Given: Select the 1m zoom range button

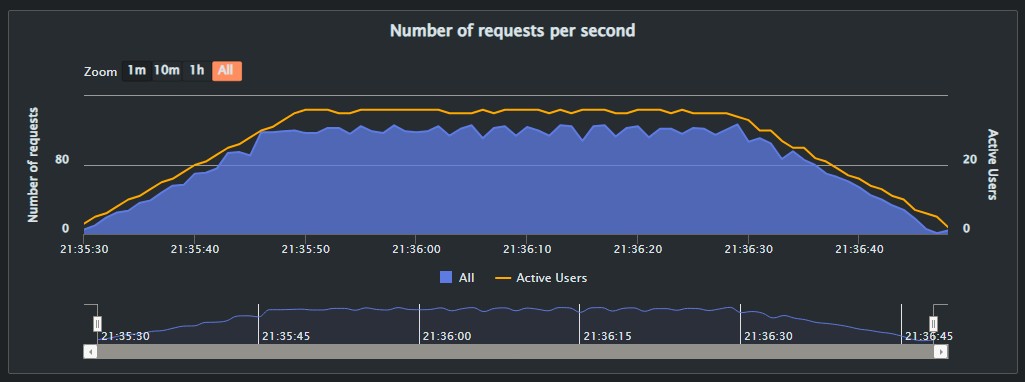Looking at the screenshot, I should click(x=137, y=71).
